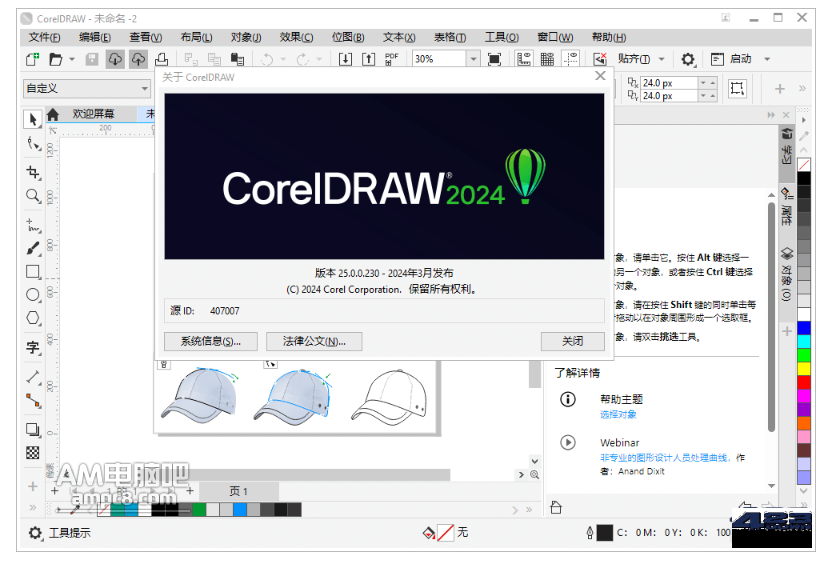Select the Transparency checkerboard tool
The height and width of the screenshot is (563, 834).
pos(33,453)
